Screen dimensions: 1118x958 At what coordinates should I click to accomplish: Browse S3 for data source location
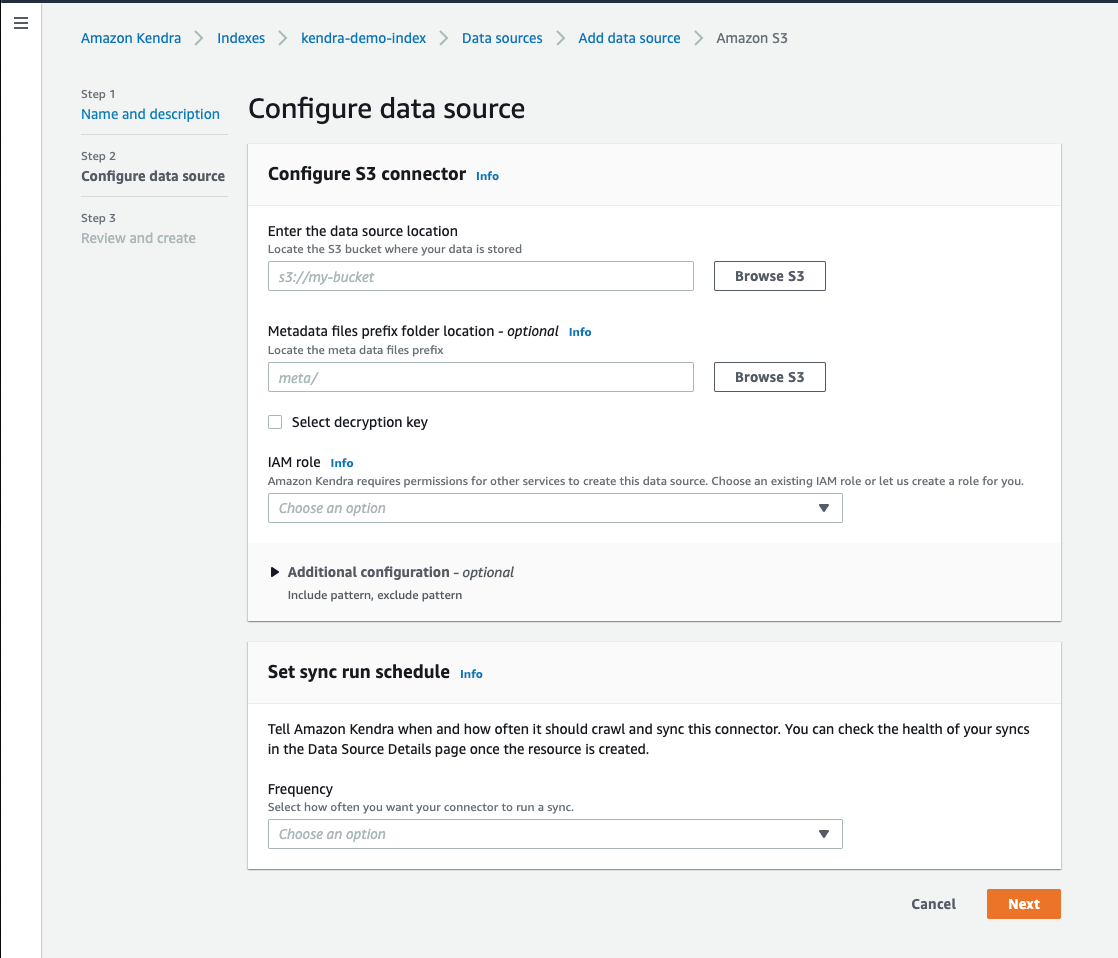click(769, 277)
